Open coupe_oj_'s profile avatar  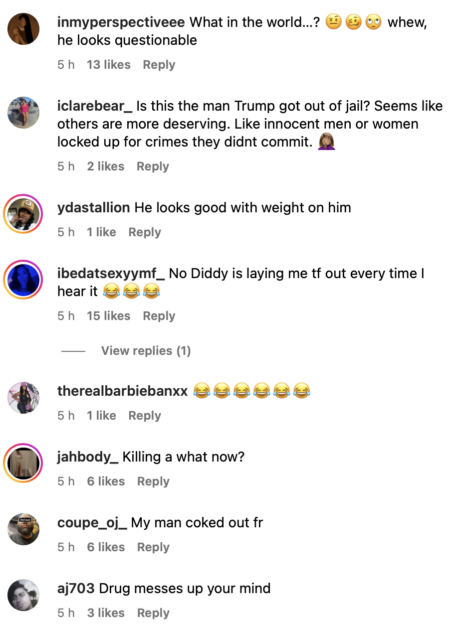(x=23, y=529)
